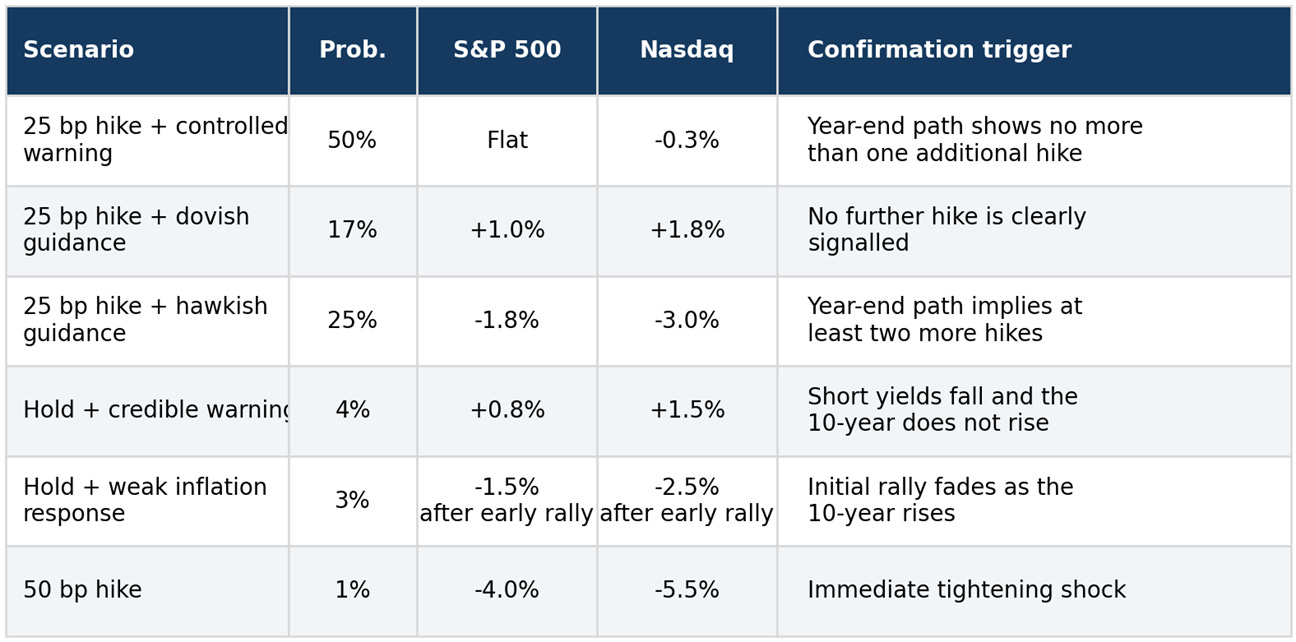1296x642 pixels.
Task: Select the +0.8% S&P 500 cell
Action: 507,411
